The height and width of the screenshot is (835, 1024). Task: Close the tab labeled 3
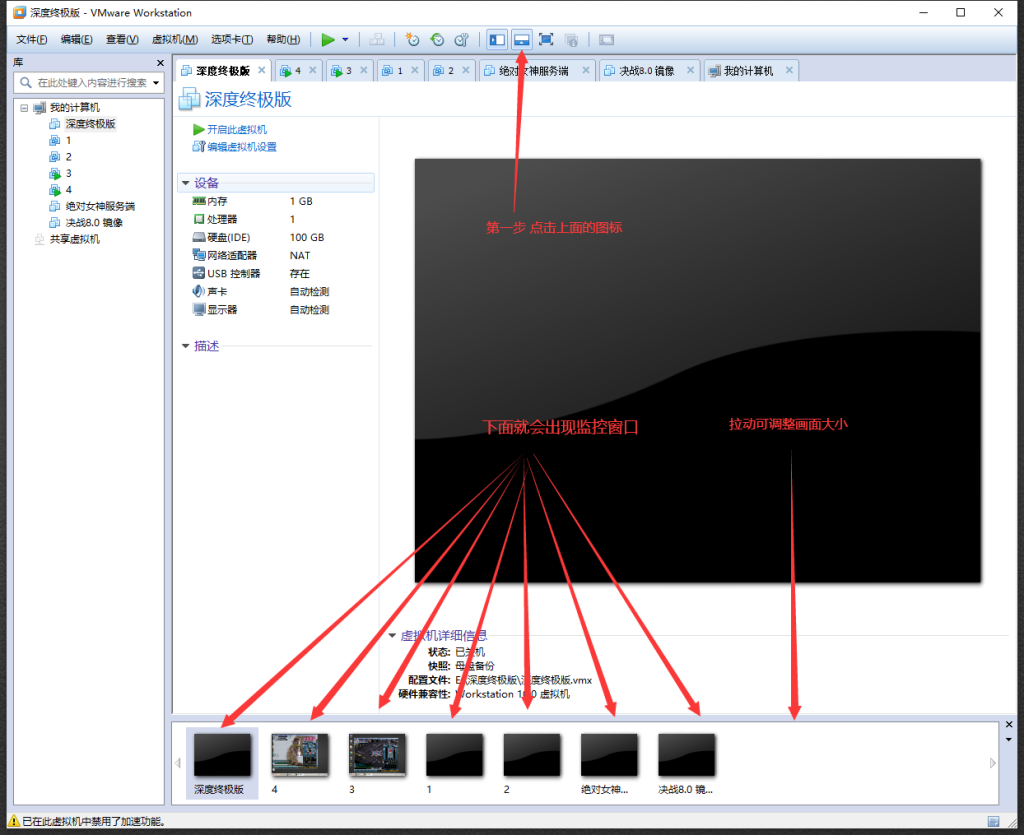click(364, 70)
